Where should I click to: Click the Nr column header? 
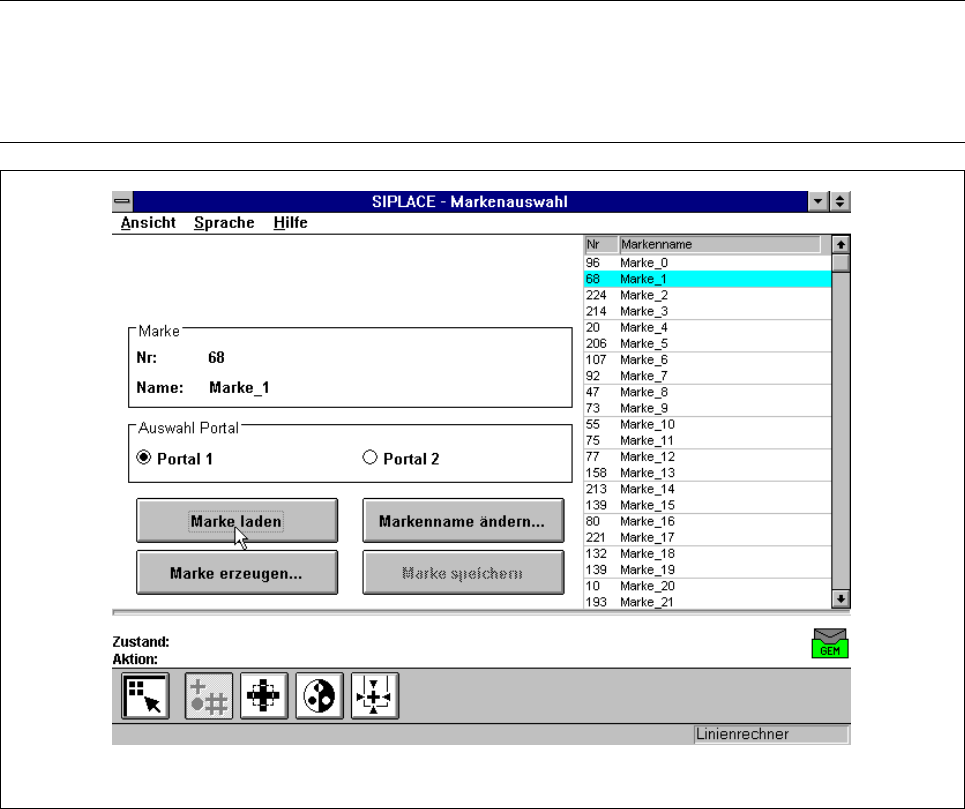[601, 244]
